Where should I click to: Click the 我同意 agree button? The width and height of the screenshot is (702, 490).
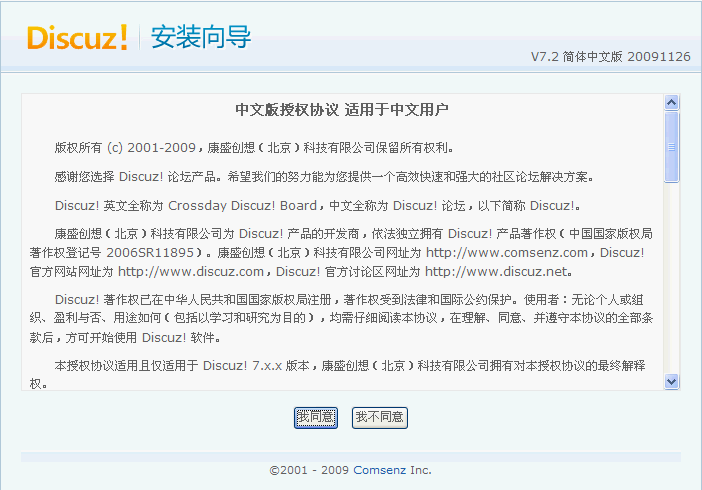tap(316, 417)
